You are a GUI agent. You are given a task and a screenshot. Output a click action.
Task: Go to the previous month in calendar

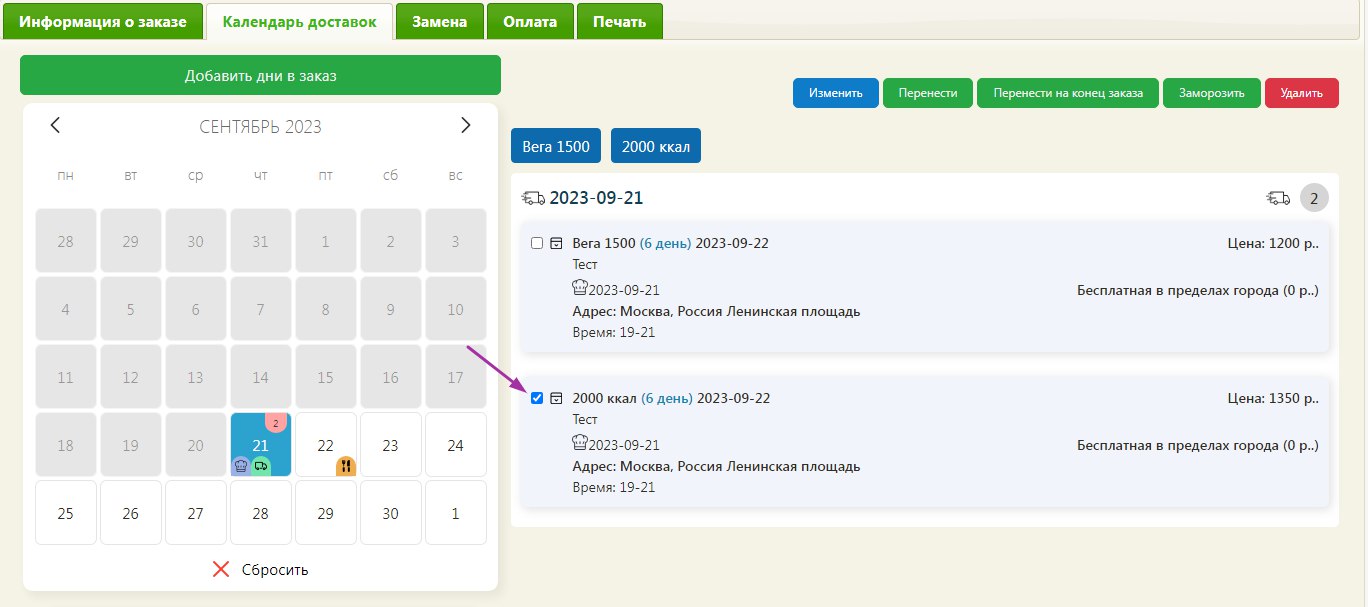click(x=55, y=125)
